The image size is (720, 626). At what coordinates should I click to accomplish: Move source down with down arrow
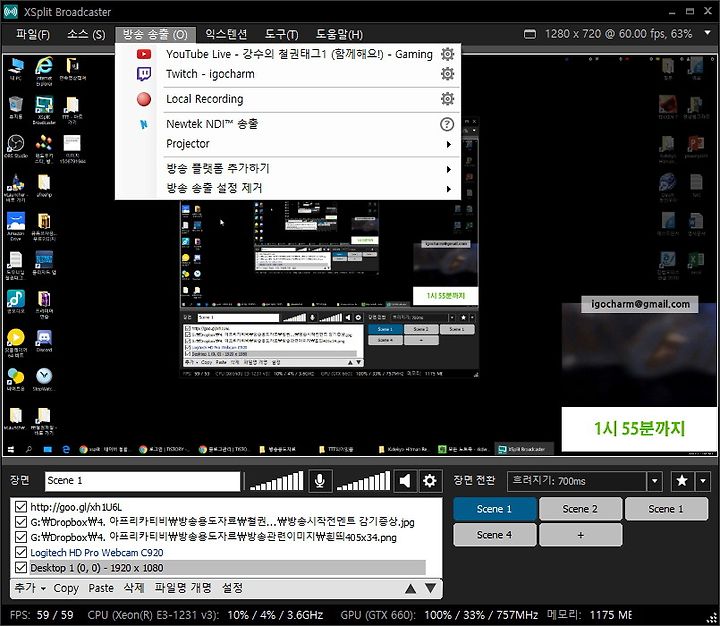430,588
